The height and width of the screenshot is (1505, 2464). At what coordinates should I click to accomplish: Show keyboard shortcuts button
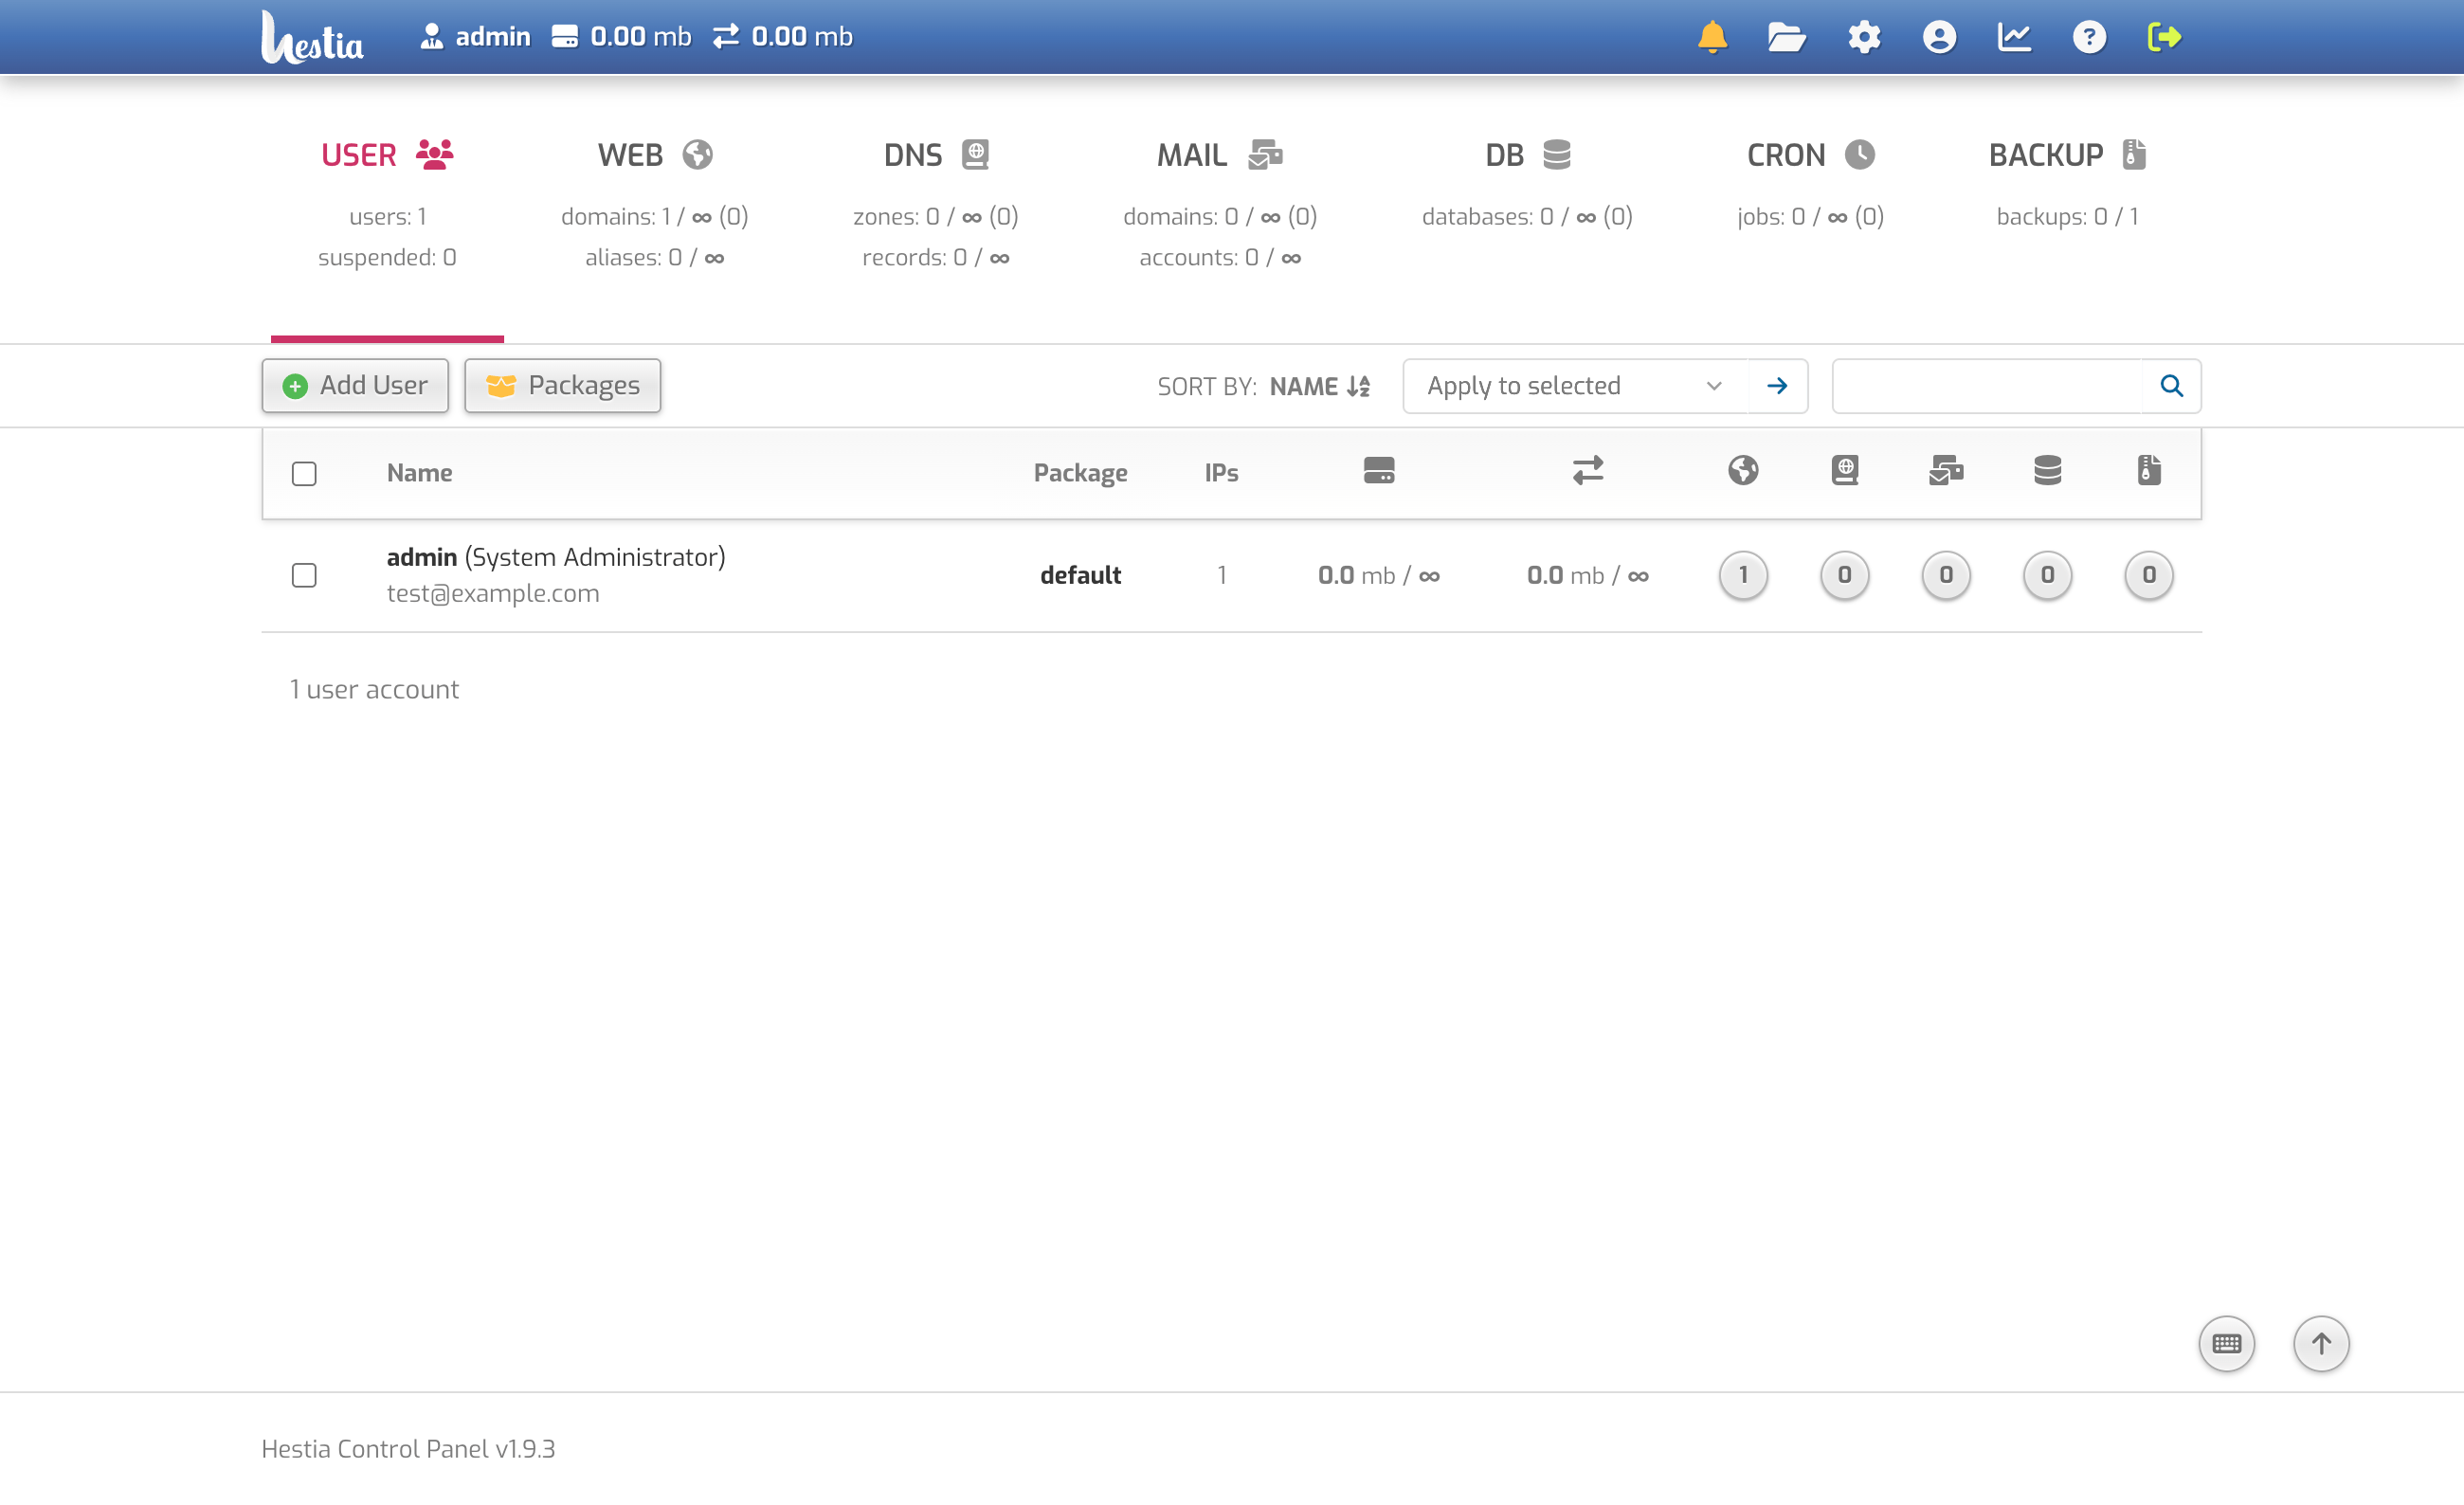pyautogui.click(x=2226, y=1343)
